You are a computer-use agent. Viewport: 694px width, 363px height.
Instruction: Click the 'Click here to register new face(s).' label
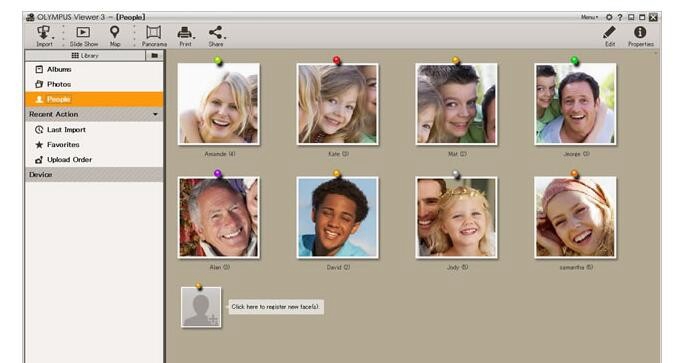[275, 307]
